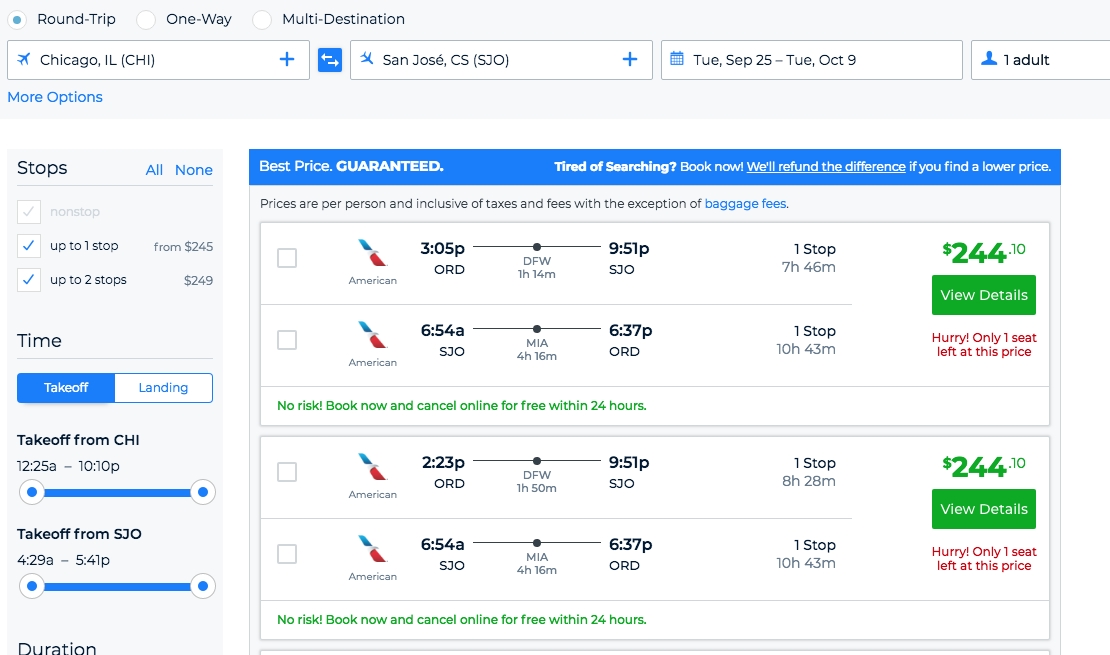The image size is (1110, 655).
Task: Click the arriving airplane icon beside San José
Action: click(x=367, y=60)
